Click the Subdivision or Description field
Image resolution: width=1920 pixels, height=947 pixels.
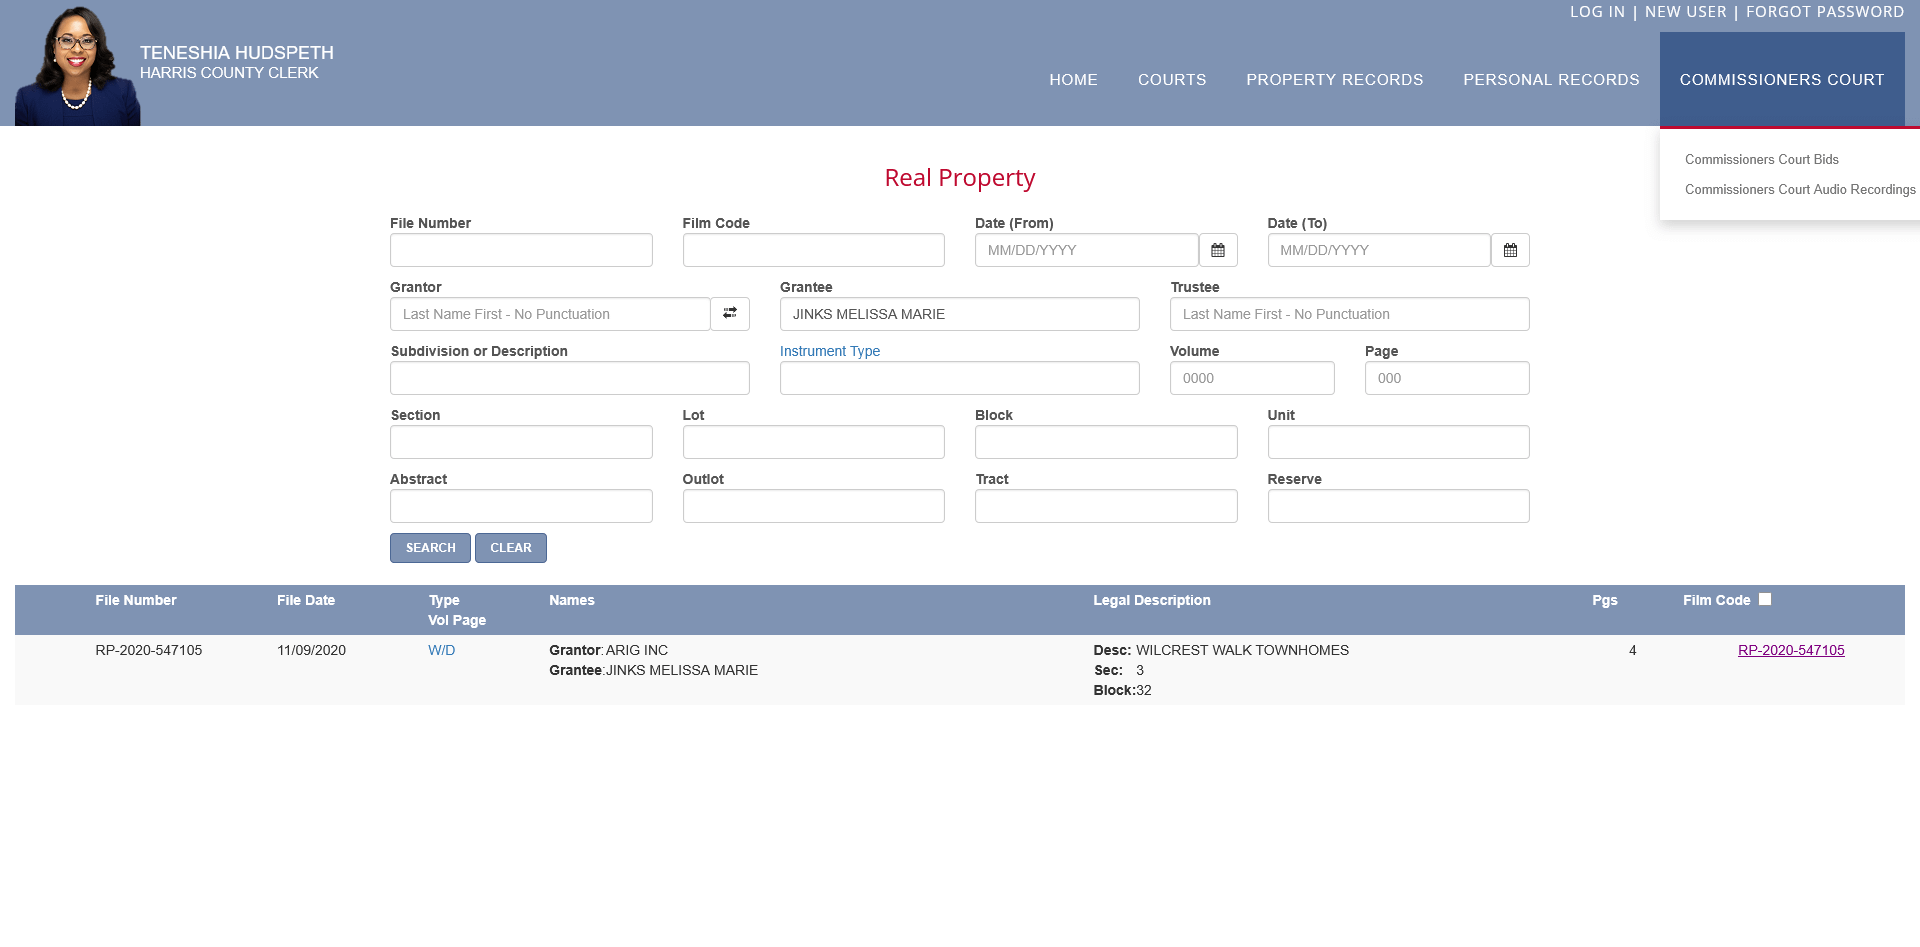click(570, 378)
